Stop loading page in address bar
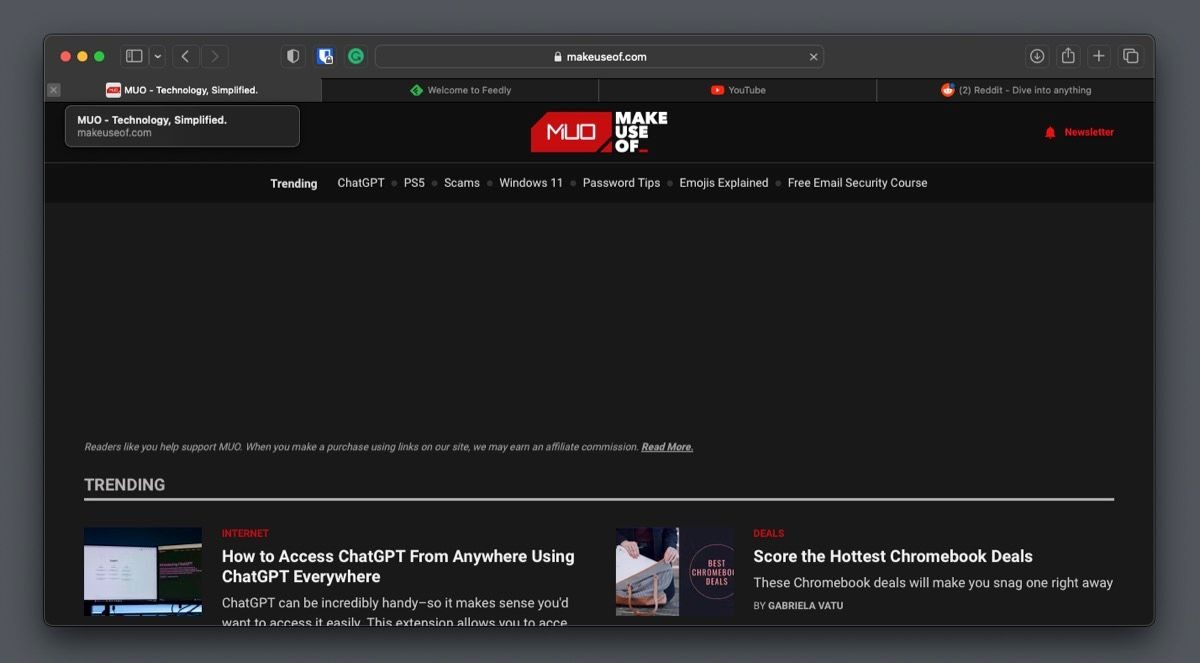1200x663 pixels. (814, 57)
